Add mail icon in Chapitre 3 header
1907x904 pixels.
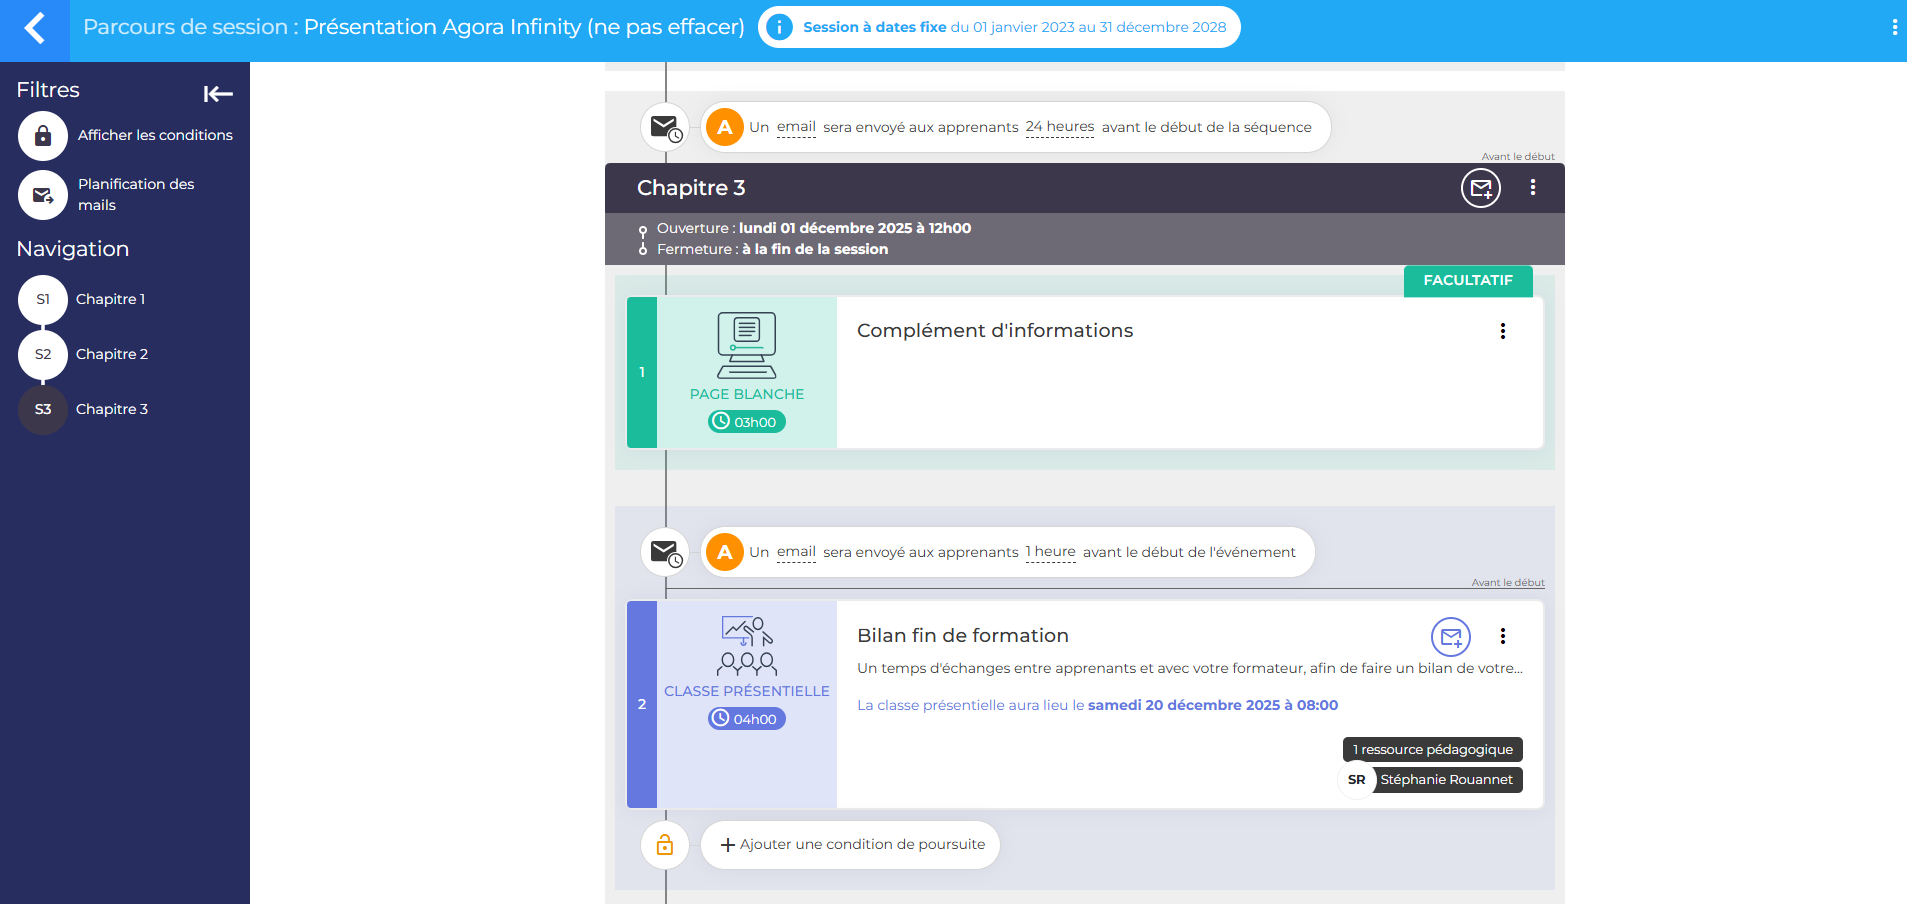click(x=1480, y=188)
